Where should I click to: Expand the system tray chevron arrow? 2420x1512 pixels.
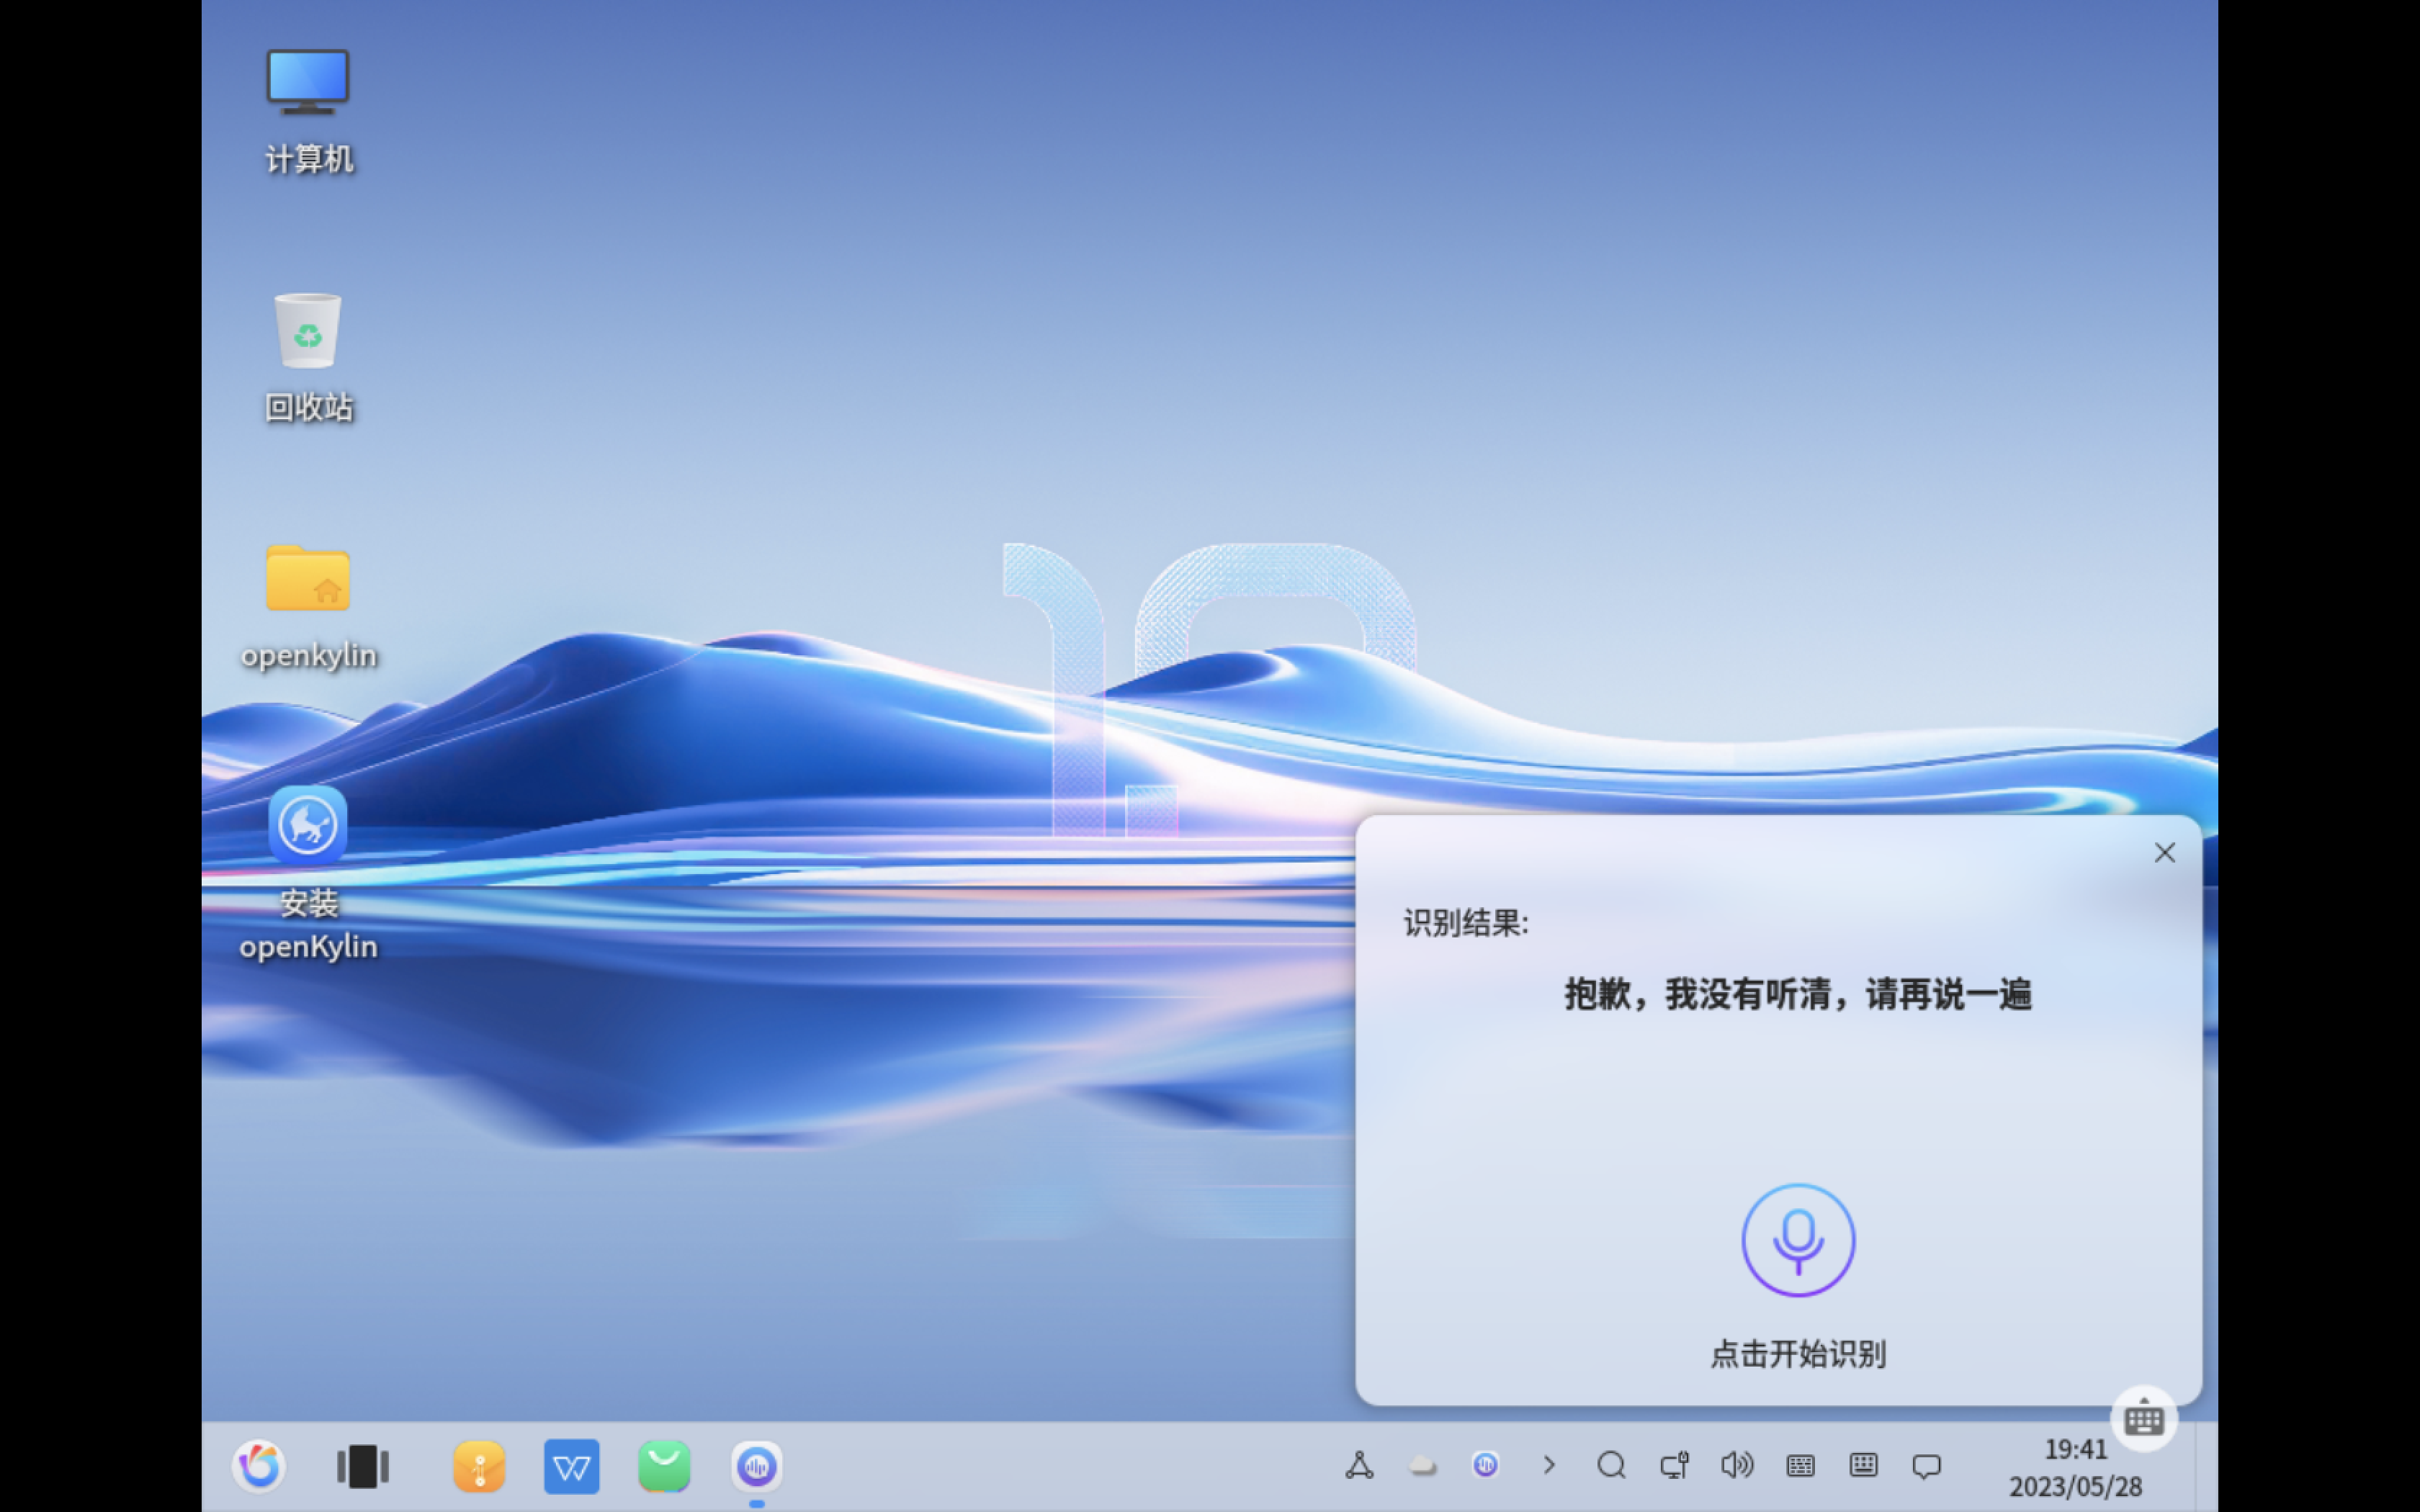click(x=1549, y=1466)
